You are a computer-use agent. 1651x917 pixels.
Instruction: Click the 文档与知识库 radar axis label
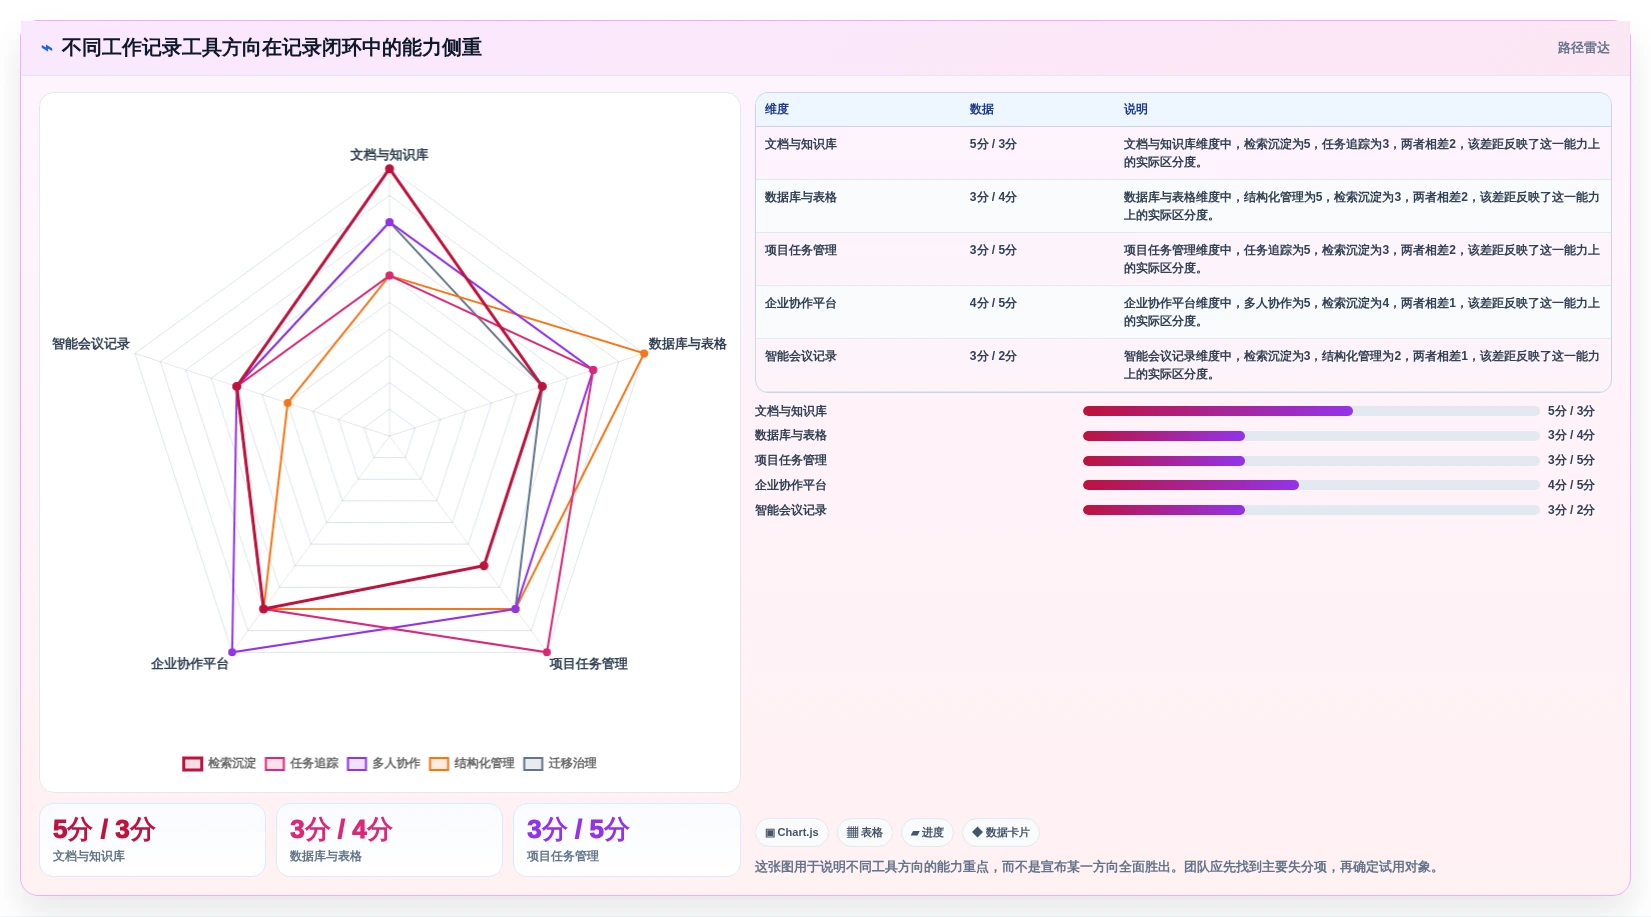click(x=389, y=155)
